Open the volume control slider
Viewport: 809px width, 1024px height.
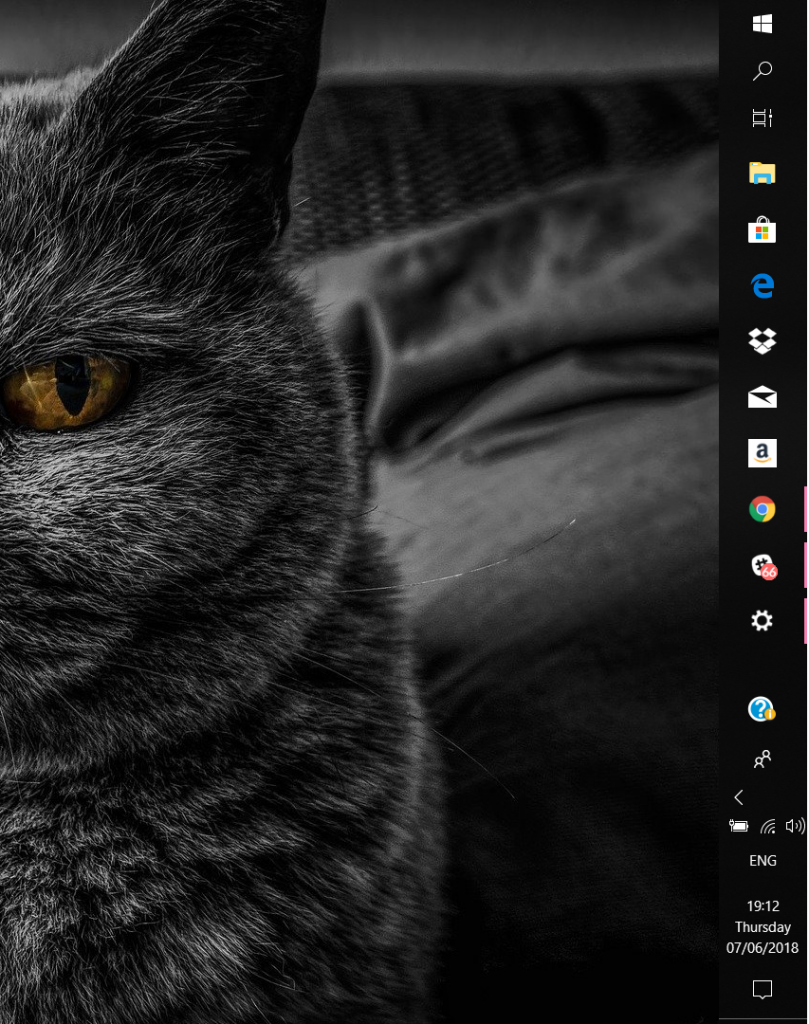(x=793, y=825)
